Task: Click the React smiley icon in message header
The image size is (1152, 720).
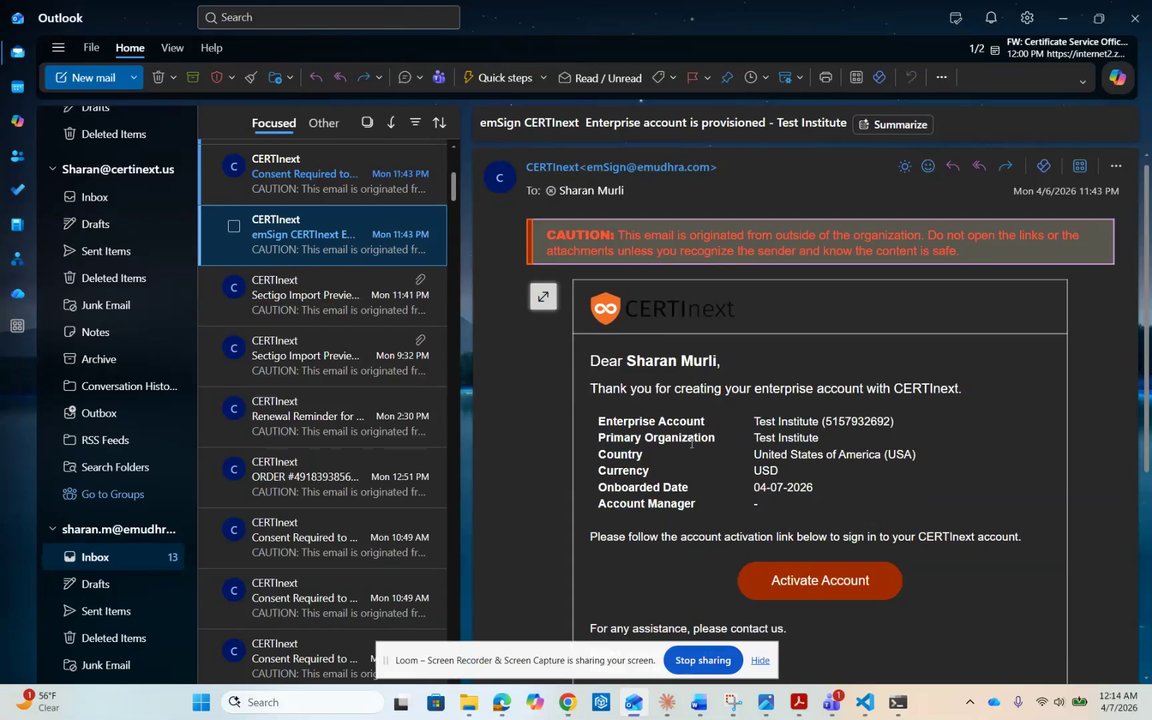Action: click(x=929, y=167)
